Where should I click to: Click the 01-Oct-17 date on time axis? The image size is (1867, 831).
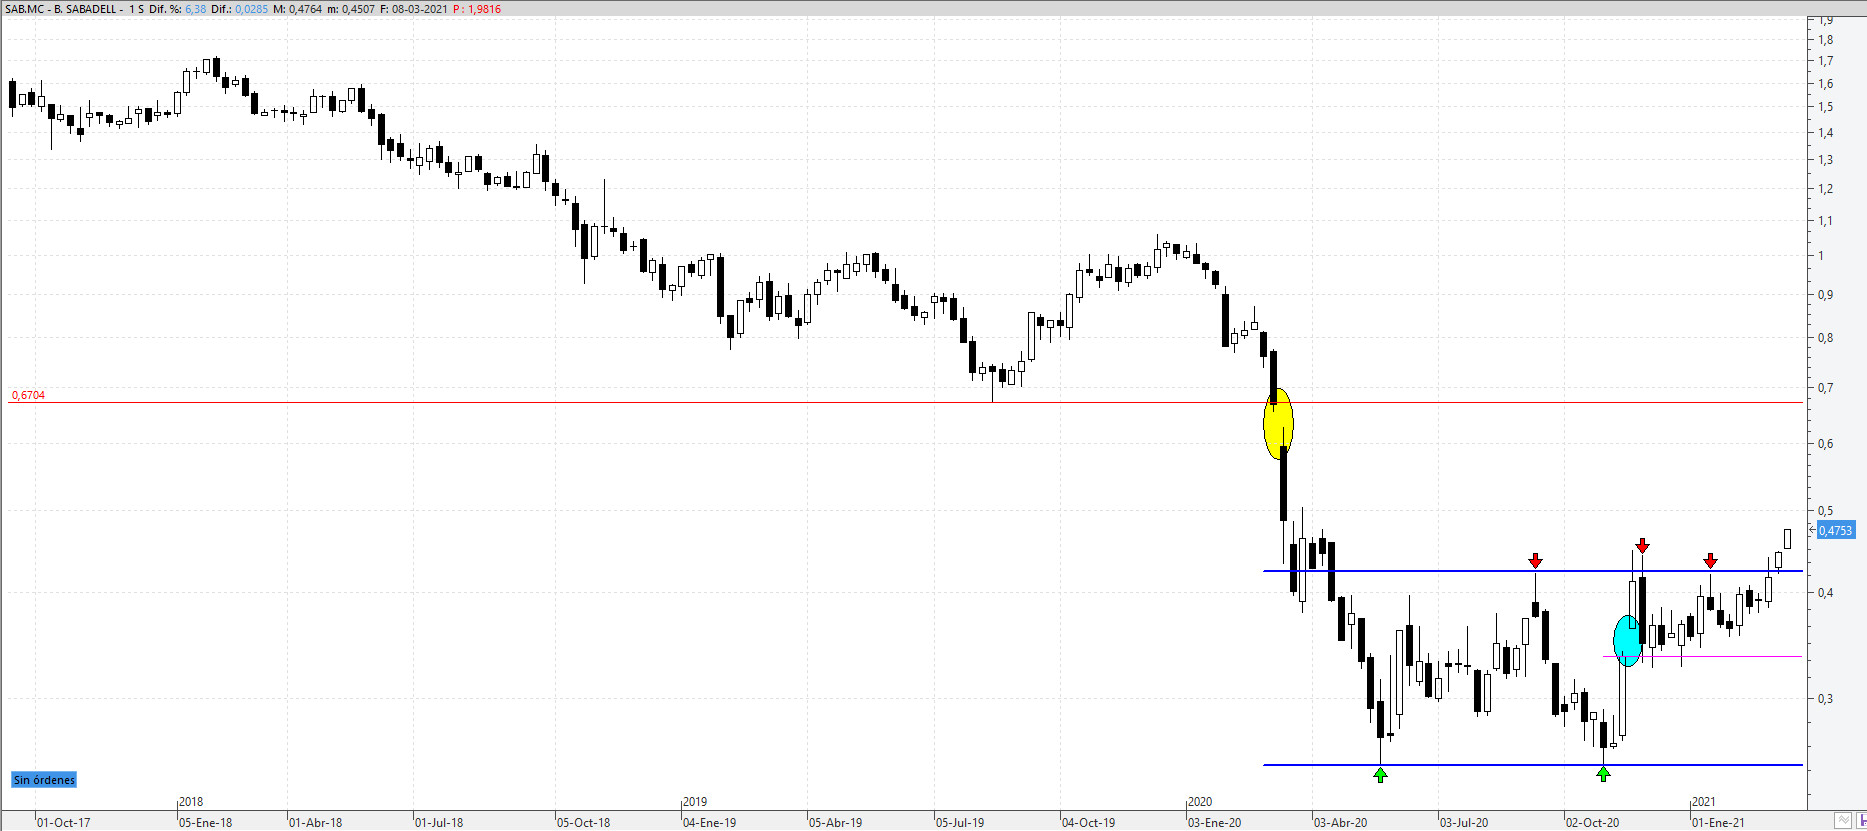(63, 823)
